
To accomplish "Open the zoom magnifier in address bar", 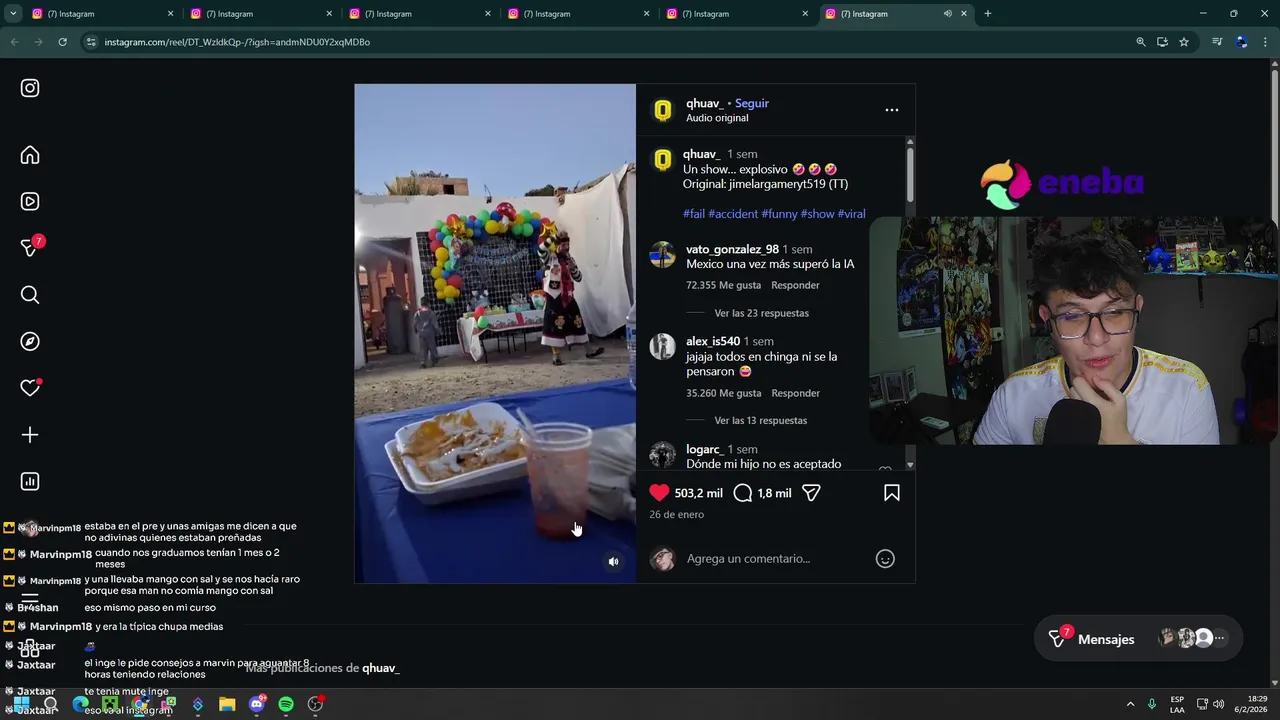I will pos(1140,42).
